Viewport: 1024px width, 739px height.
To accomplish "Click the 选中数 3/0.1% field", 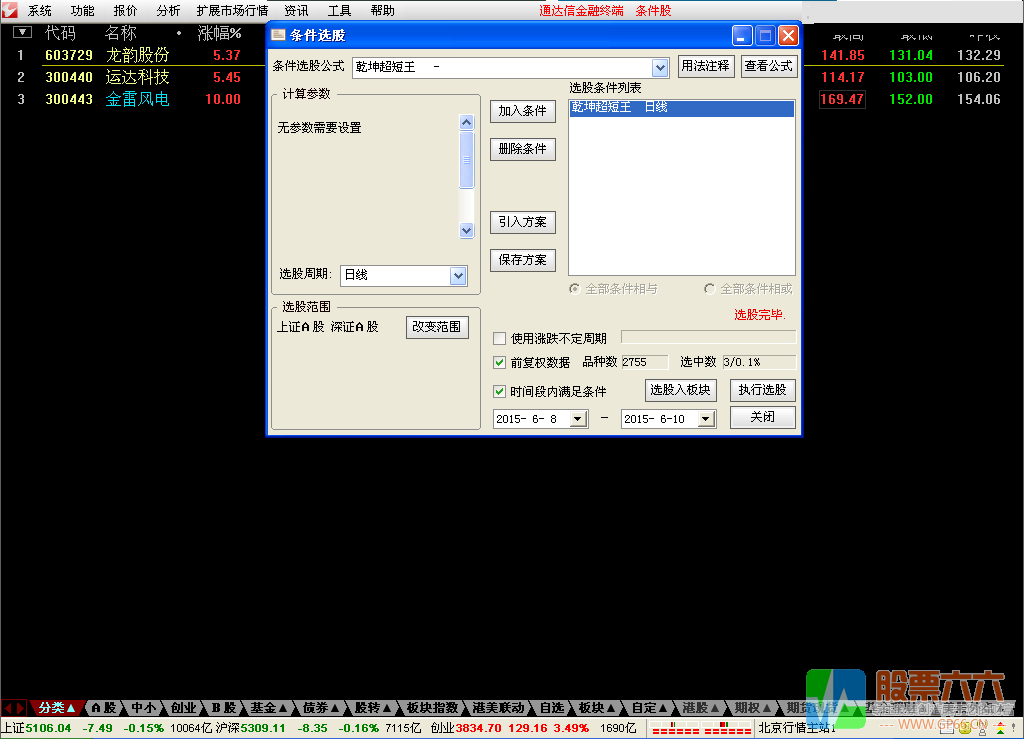I will pyautogui.click(x=760, y=362).
